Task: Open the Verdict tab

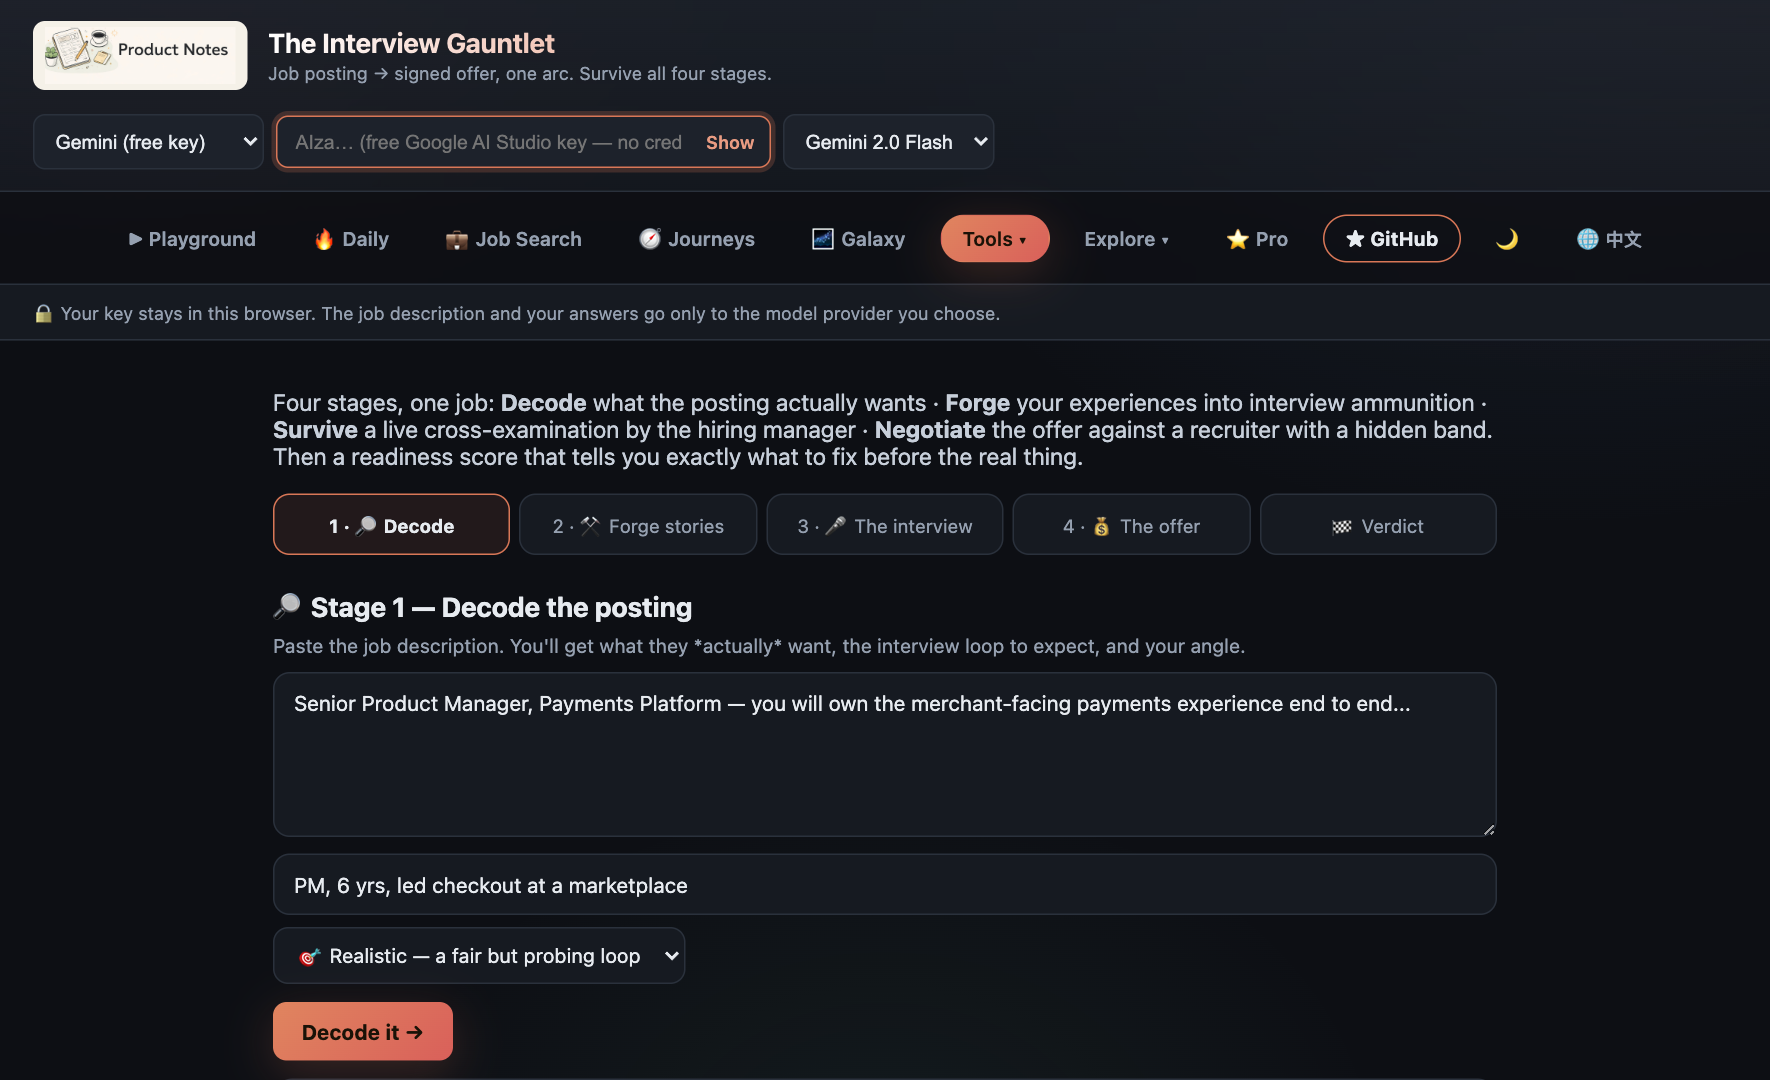Action: [x=1378, y=525]
